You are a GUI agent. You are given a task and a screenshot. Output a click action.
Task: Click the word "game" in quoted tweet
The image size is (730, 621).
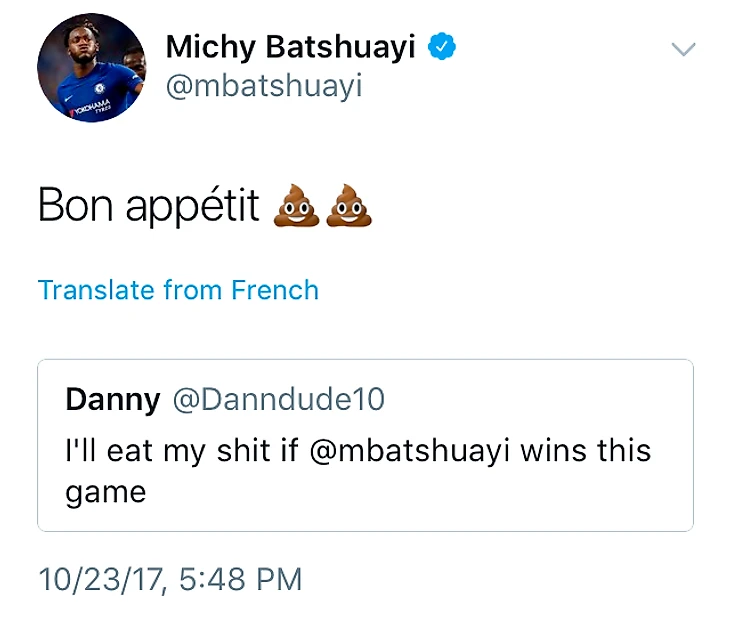[x=106, y=493]
